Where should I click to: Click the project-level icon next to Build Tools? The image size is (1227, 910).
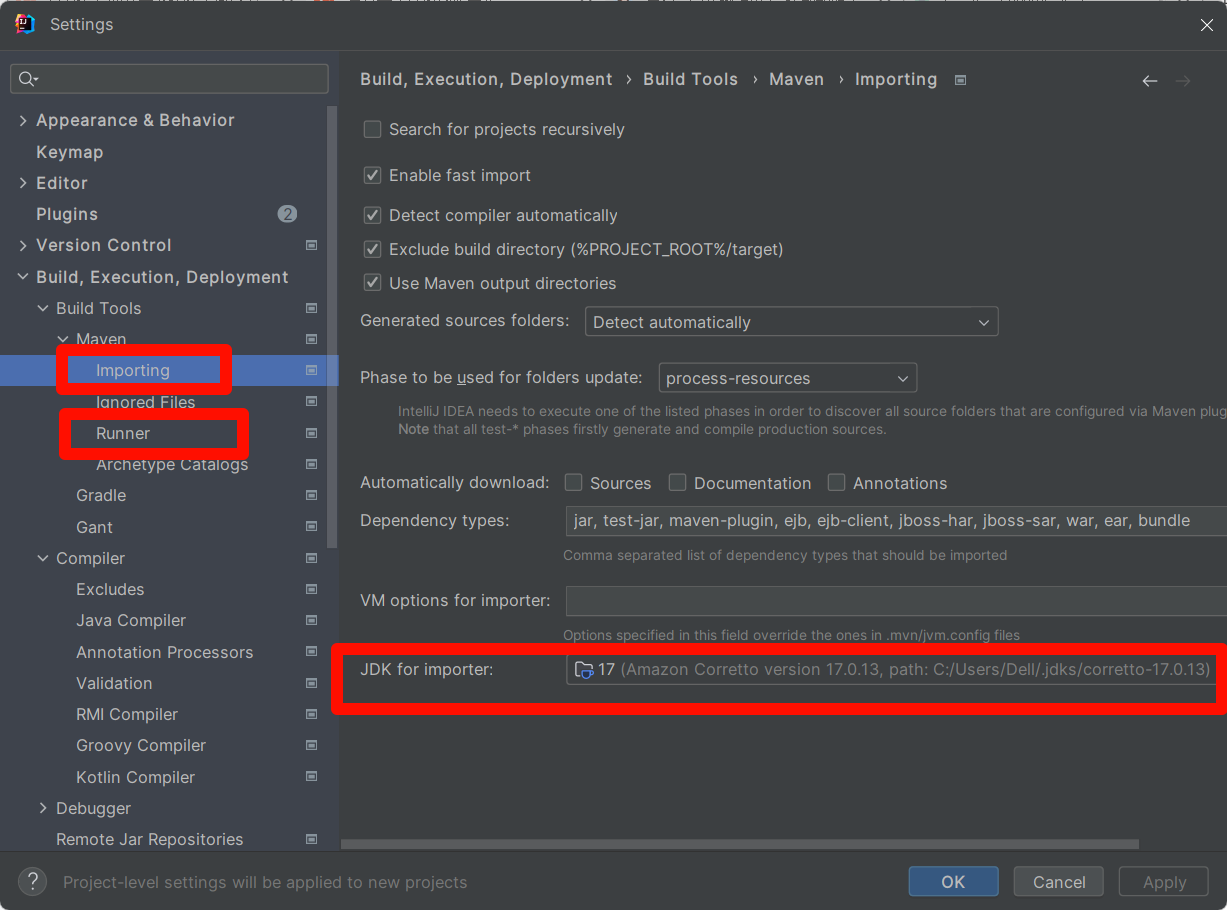tap(312, 308)
